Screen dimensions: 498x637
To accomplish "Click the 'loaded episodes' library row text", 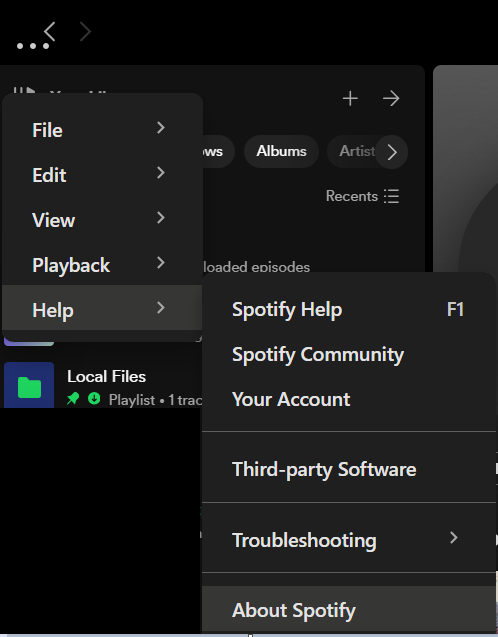I will click(257, 267).
